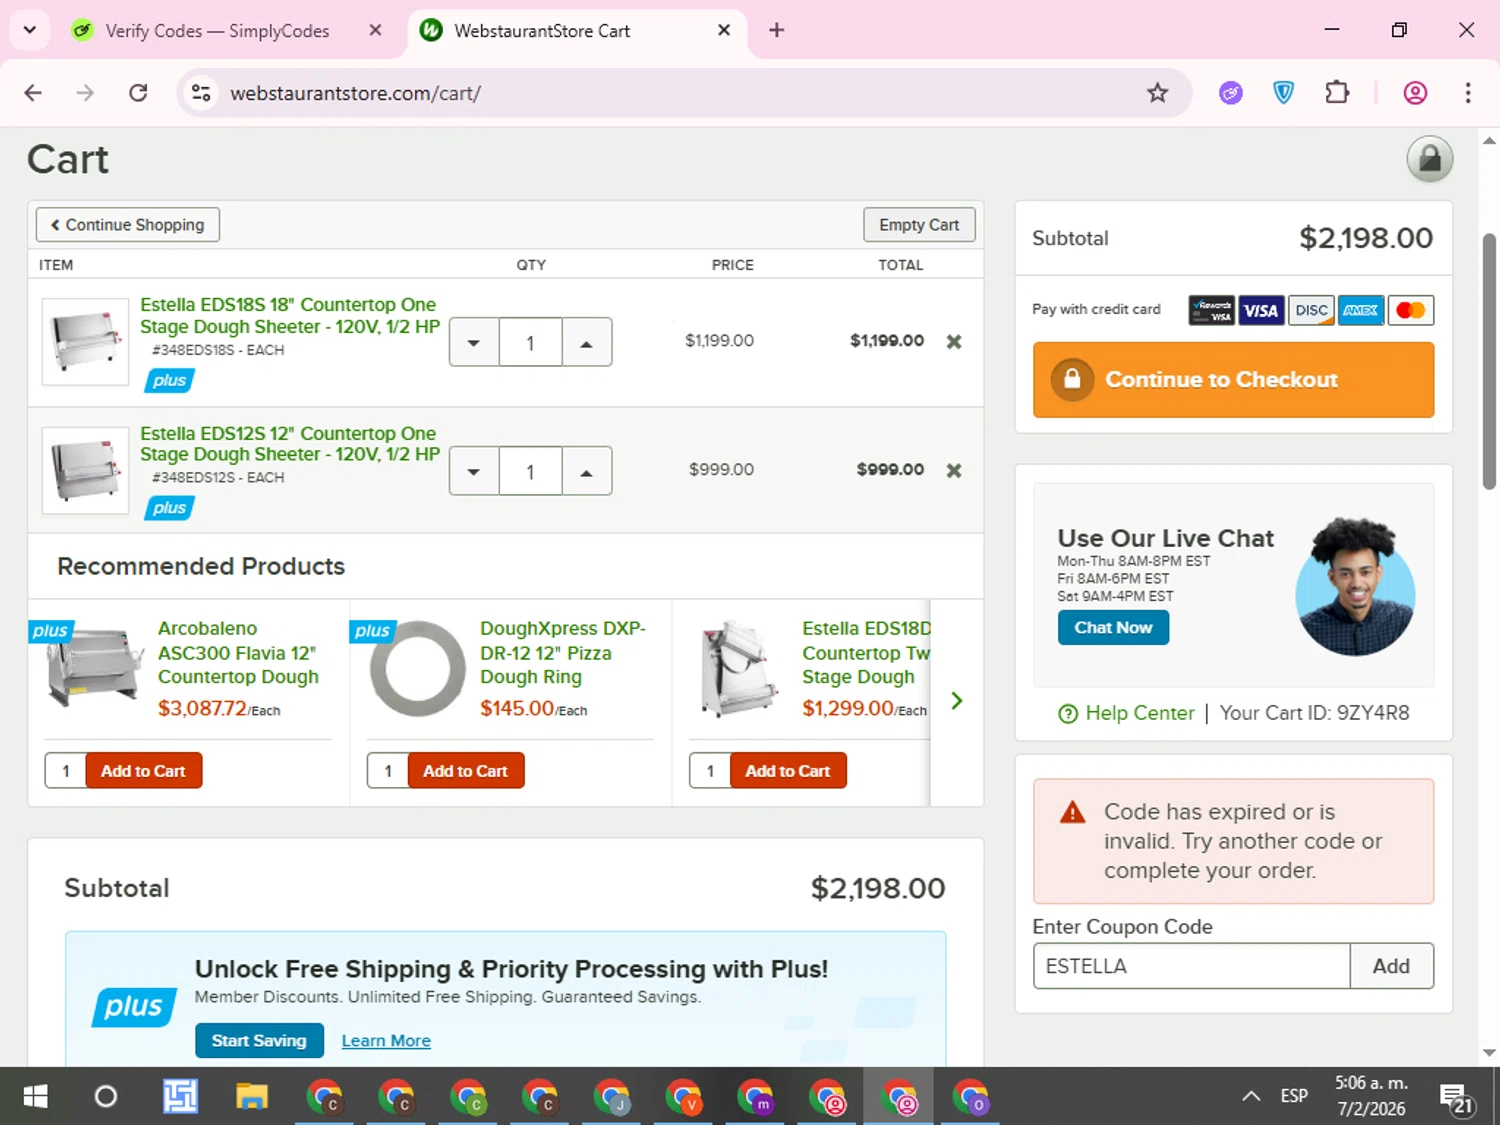The height and width of the screenshot is (1125, 1500).
Task: Select the WebstaurantStore Cart tab
Action: [542, 31]
